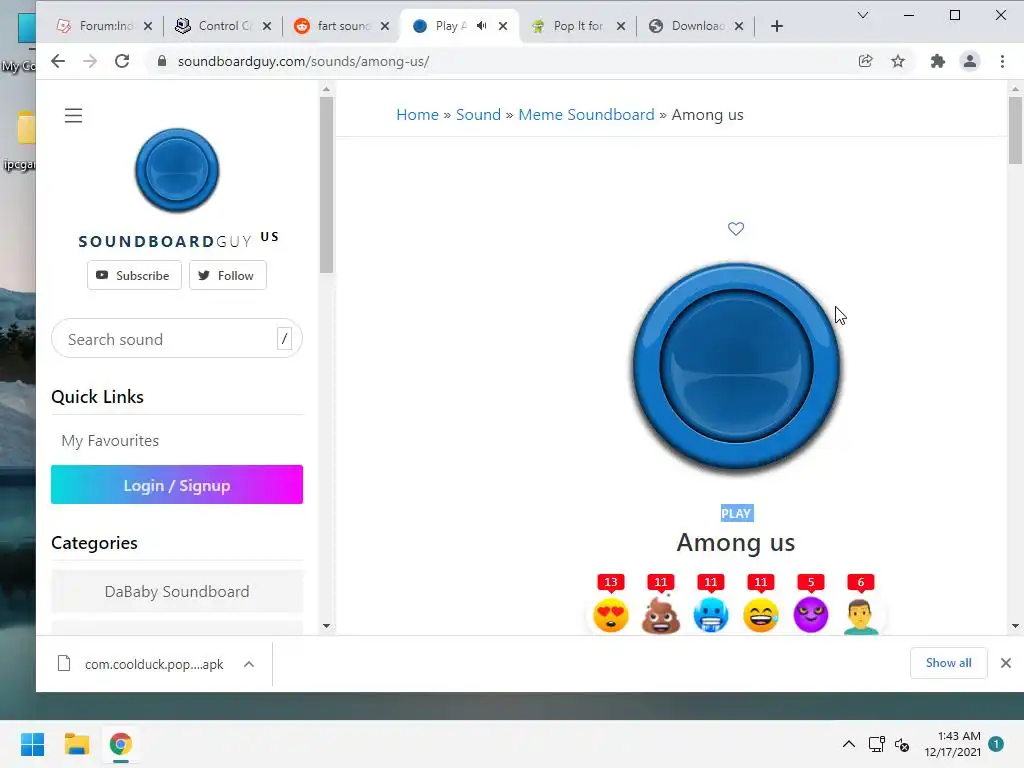
Task: Reload the current page
Action: point(122,61)
